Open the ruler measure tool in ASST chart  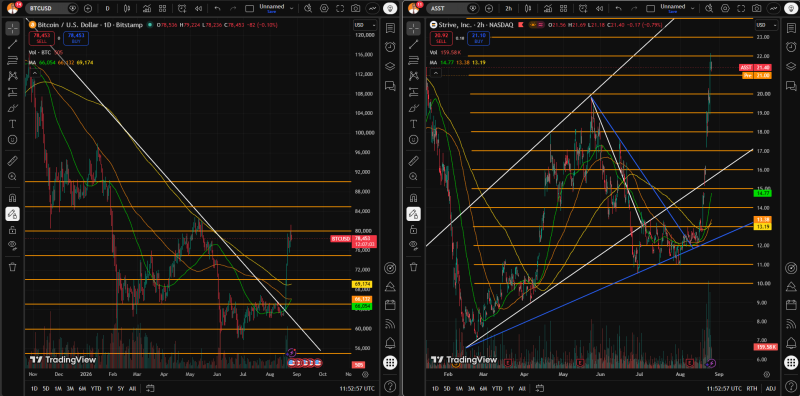click(x=412, y=162)
